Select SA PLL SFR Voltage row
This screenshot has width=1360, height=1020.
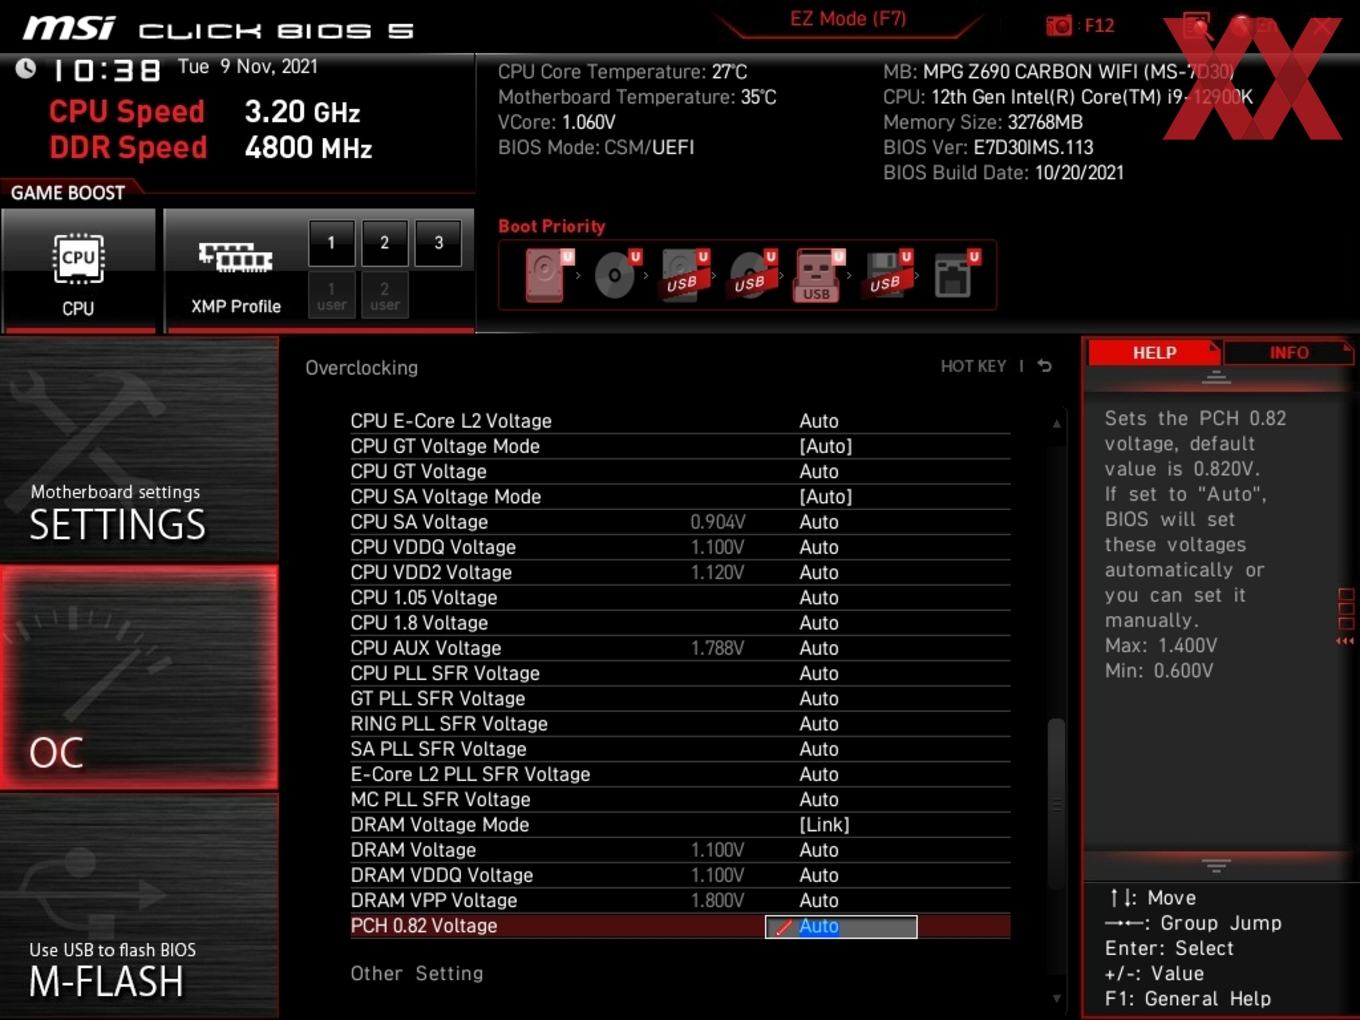point(680,749)
